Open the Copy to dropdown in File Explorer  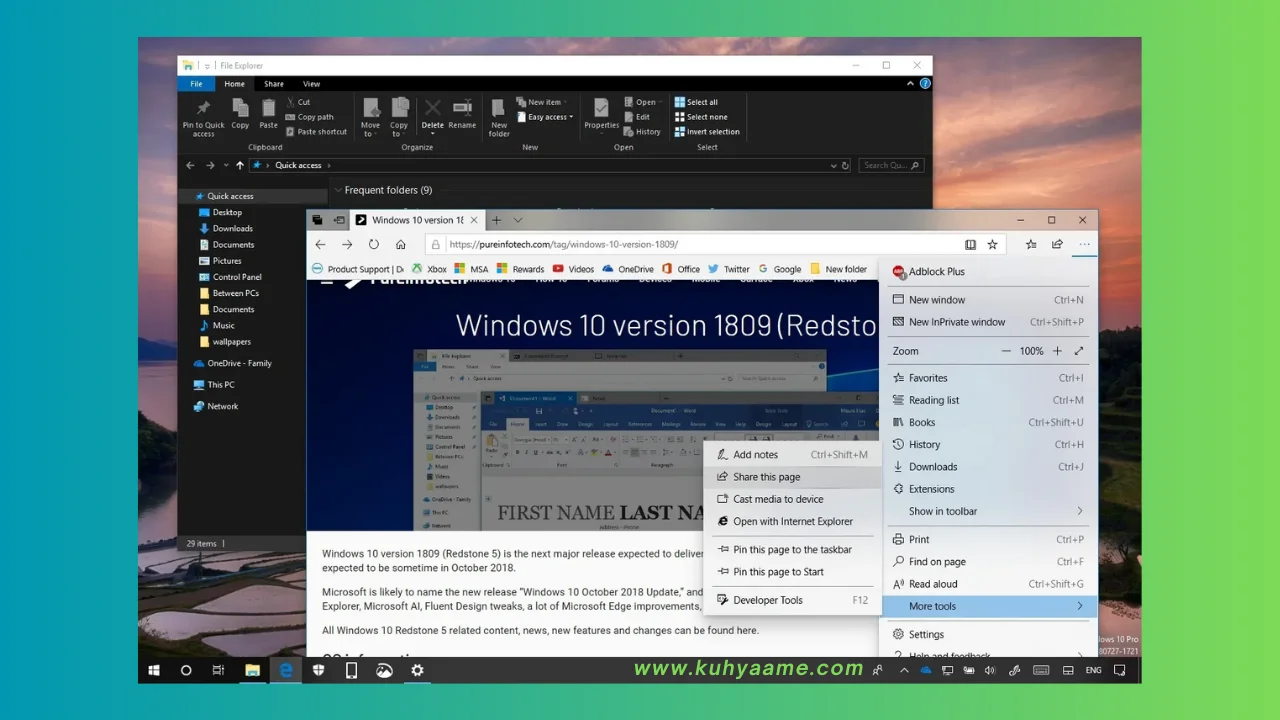point(399,118)
